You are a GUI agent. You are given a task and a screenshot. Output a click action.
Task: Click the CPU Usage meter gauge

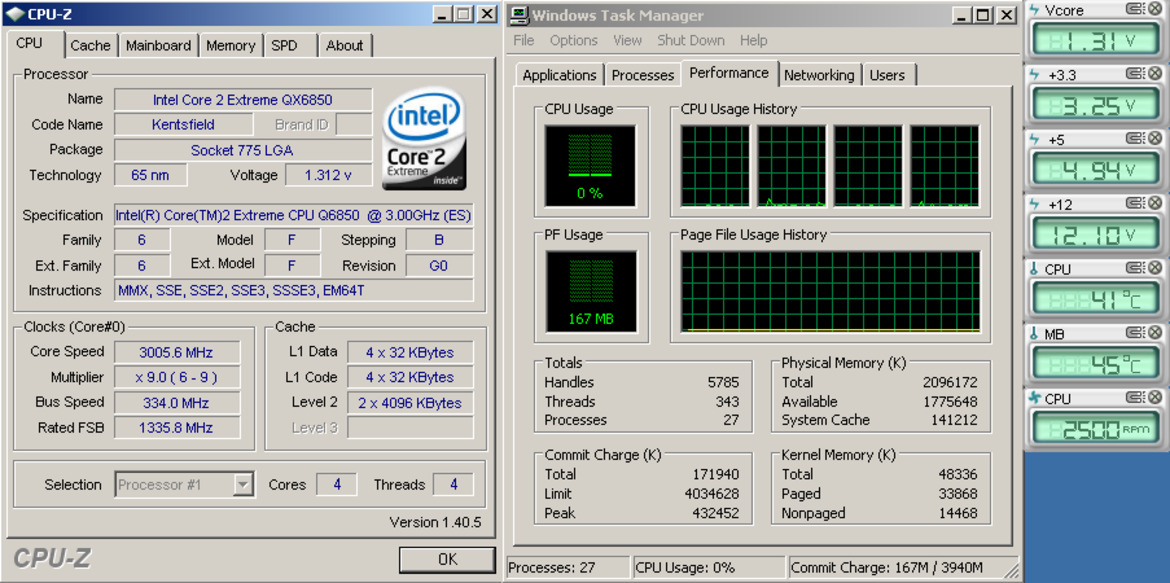590,166
